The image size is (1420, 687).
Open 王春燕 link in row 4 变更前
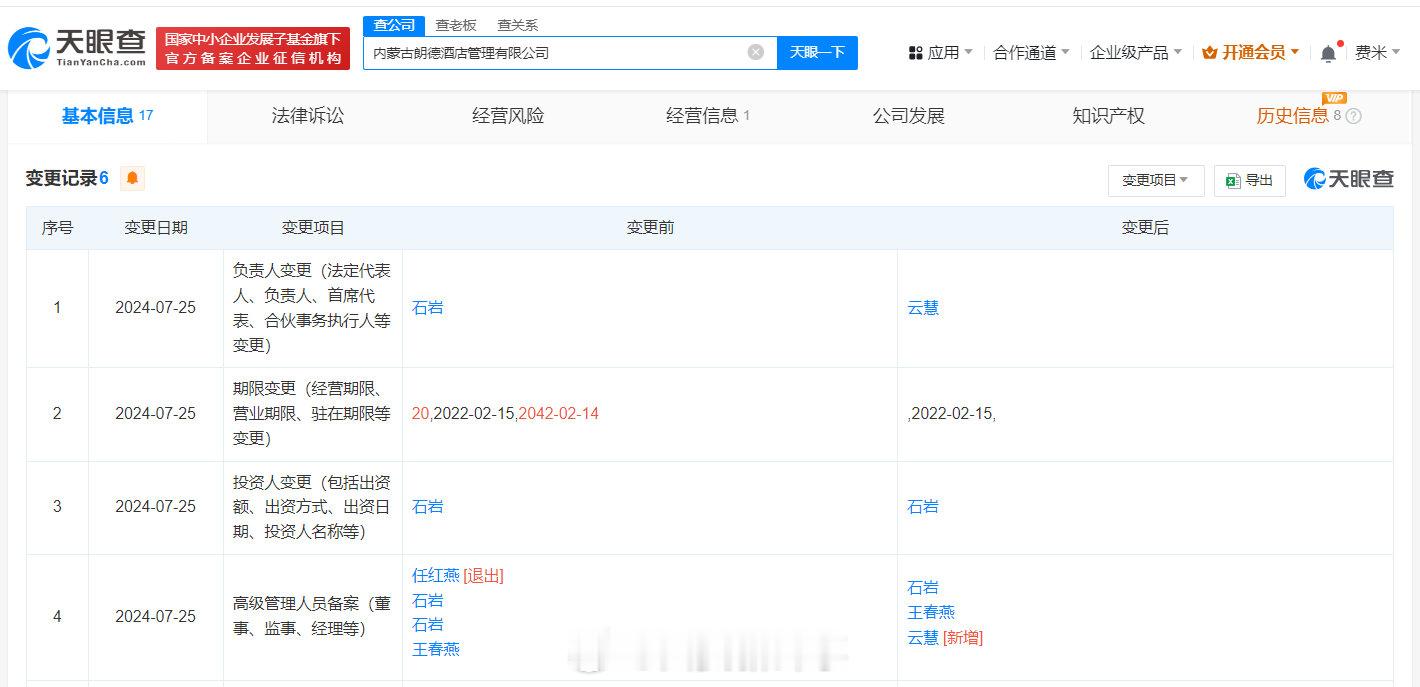(x=436, y=650)
